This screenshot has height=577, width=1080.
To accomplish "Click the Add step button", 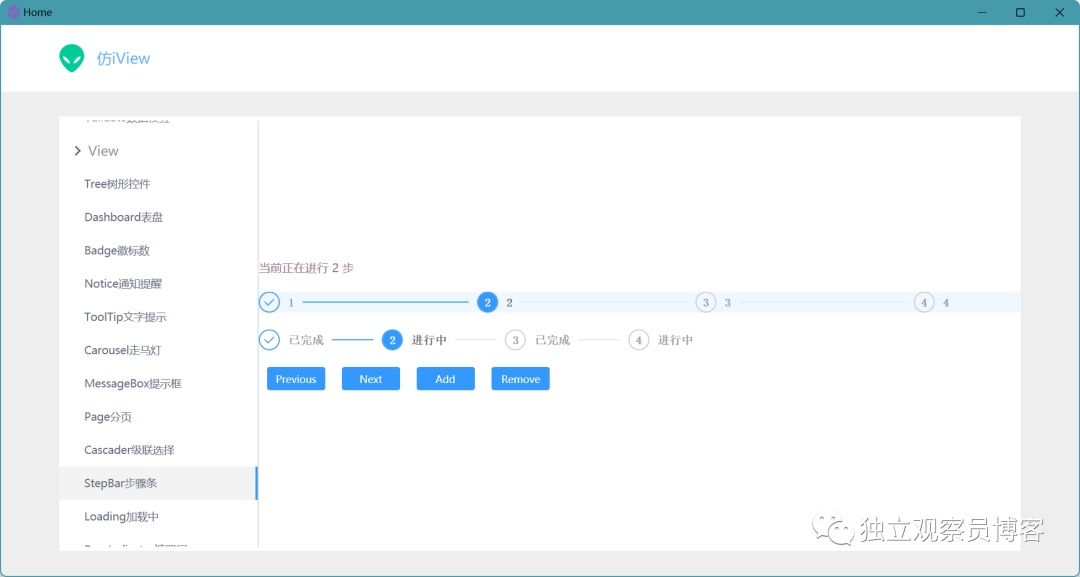I will coord(446,379).
